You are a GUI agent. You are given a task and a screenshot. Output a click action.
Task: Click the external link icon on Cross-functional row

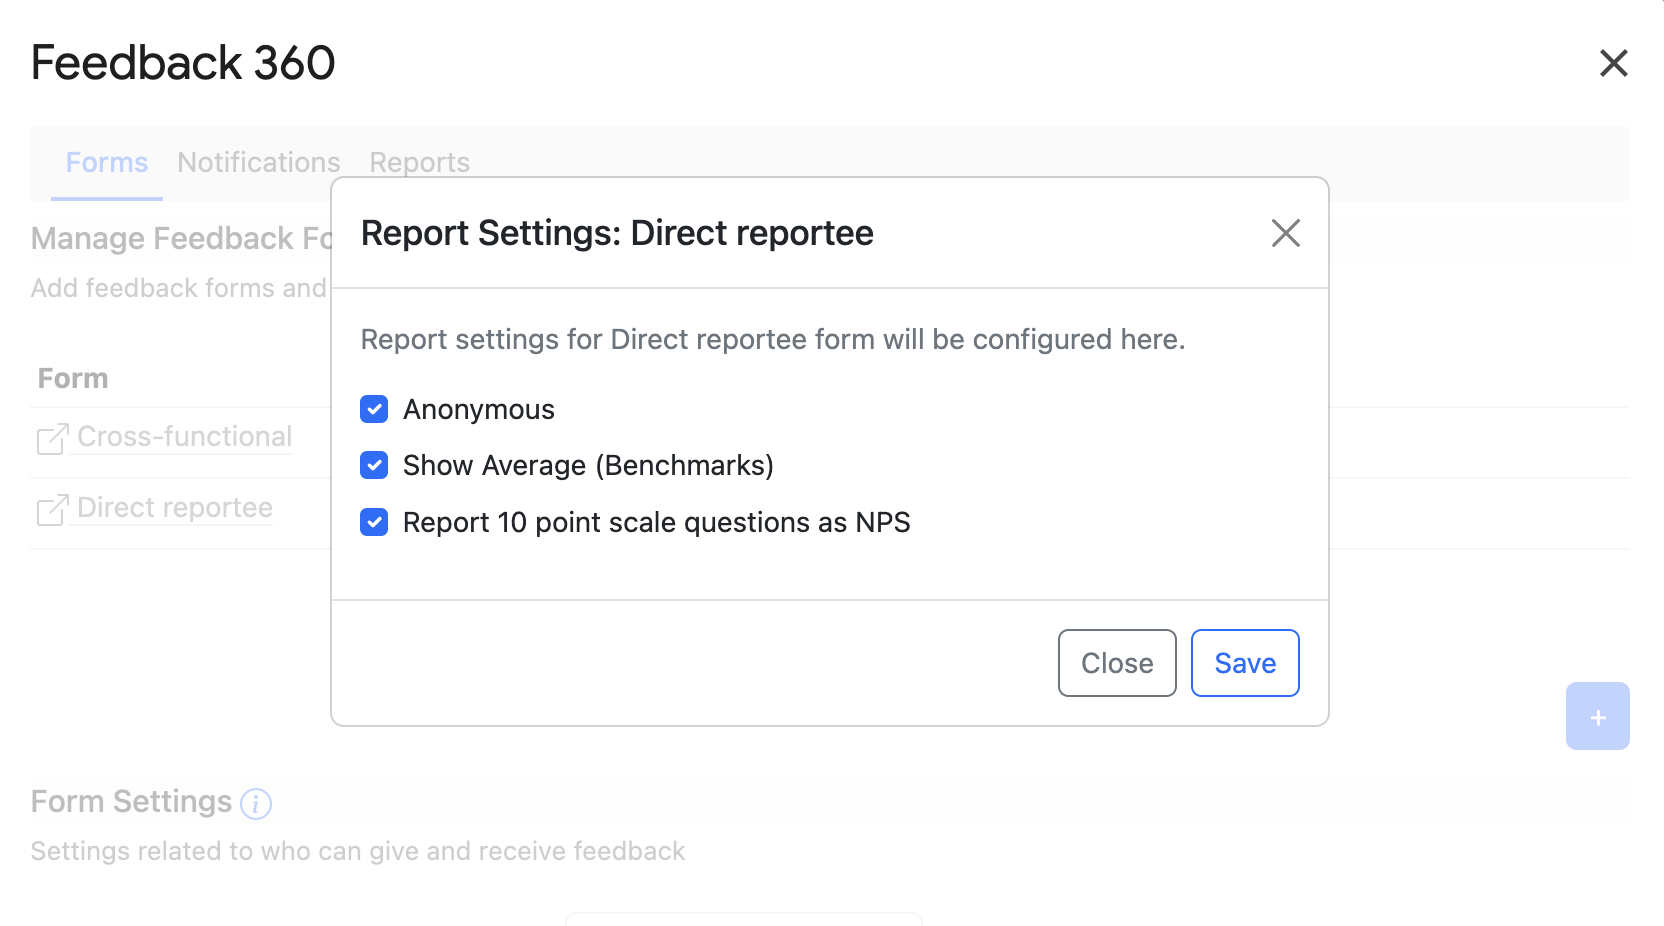[51, 437]
